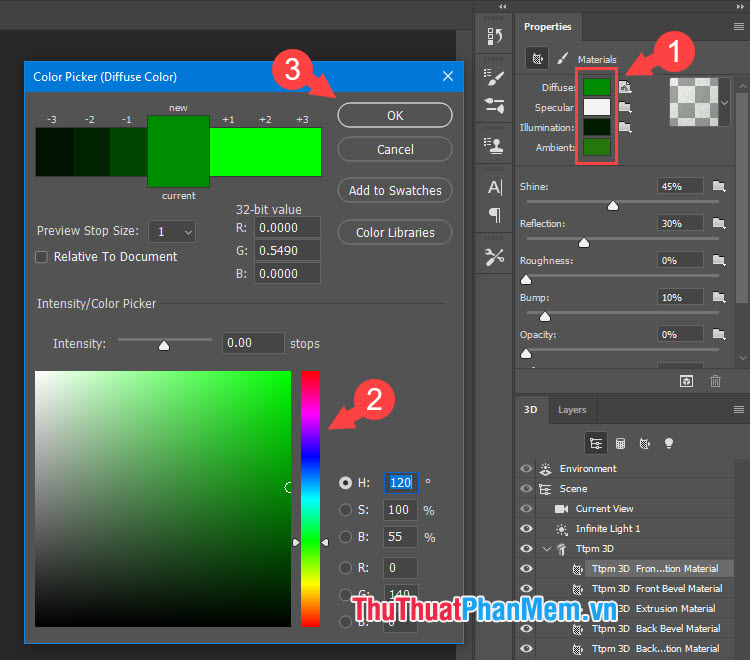
Task: Click OK in the Color Picker
Action: [395, 115]
